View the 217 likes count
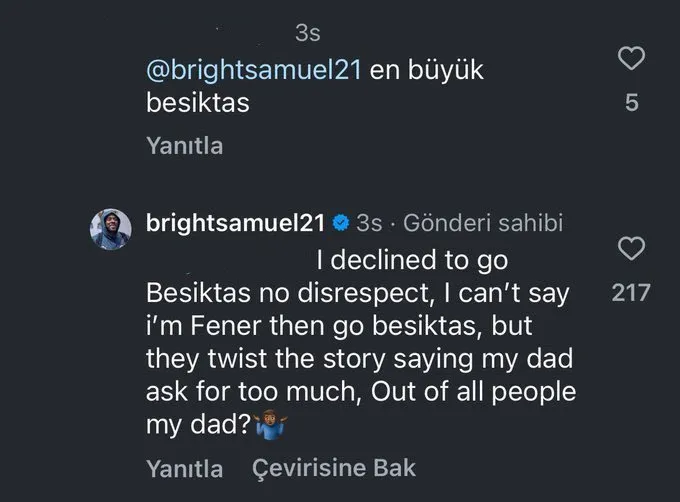The image size is (680, 502). tap(631, 293)
